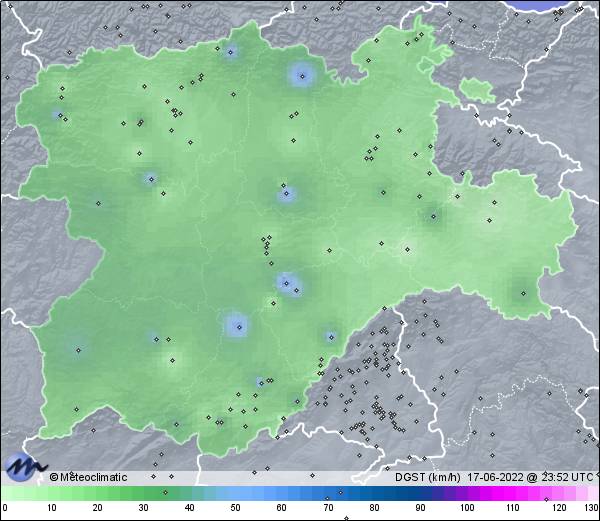Click the scale label 70

328,508
